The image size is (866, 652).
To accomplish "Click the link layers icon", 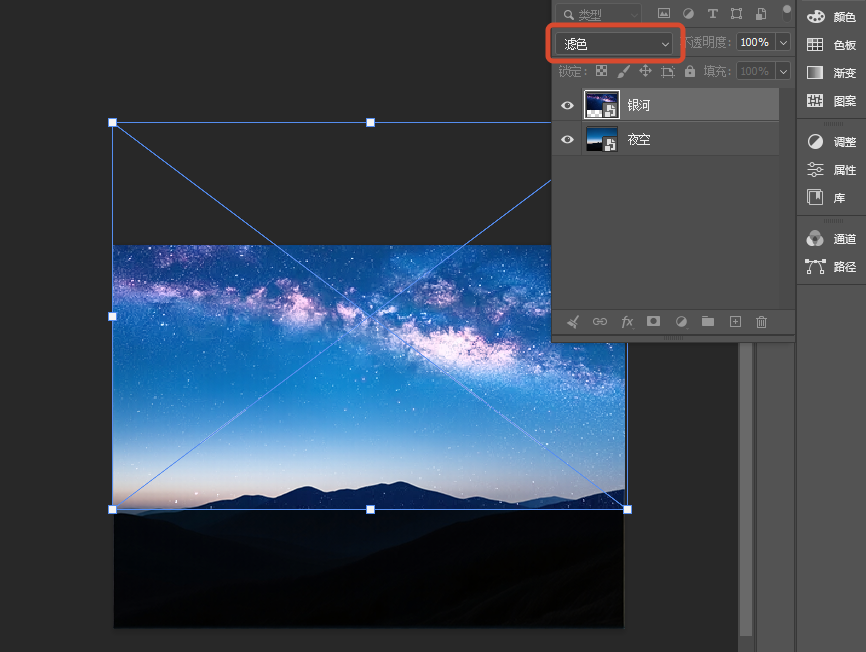I will 600,322.
